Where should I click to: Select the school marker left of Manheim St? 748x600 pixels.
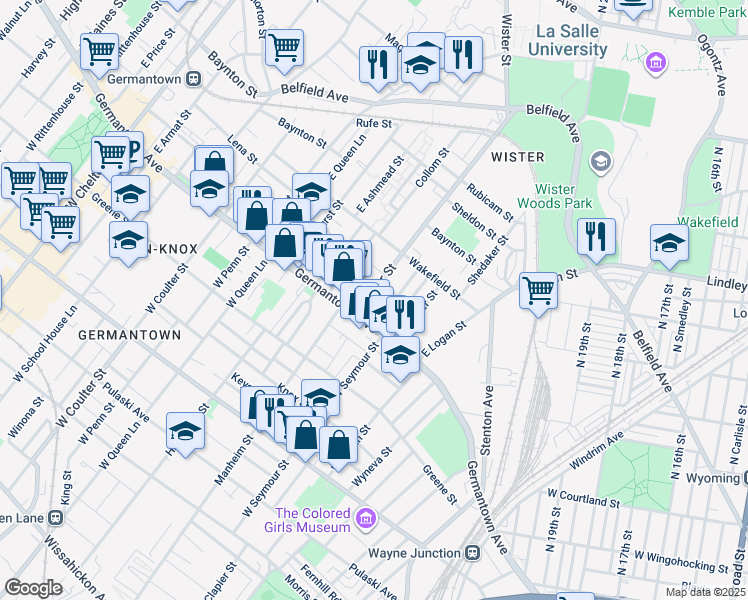coord(186,432)
